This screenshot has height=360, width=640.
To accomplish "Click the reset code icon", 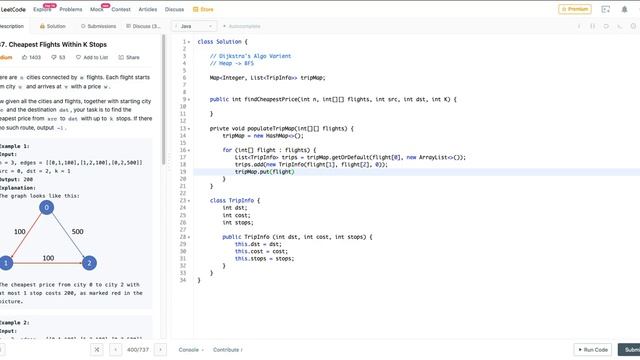I will (x=606, y=26).
